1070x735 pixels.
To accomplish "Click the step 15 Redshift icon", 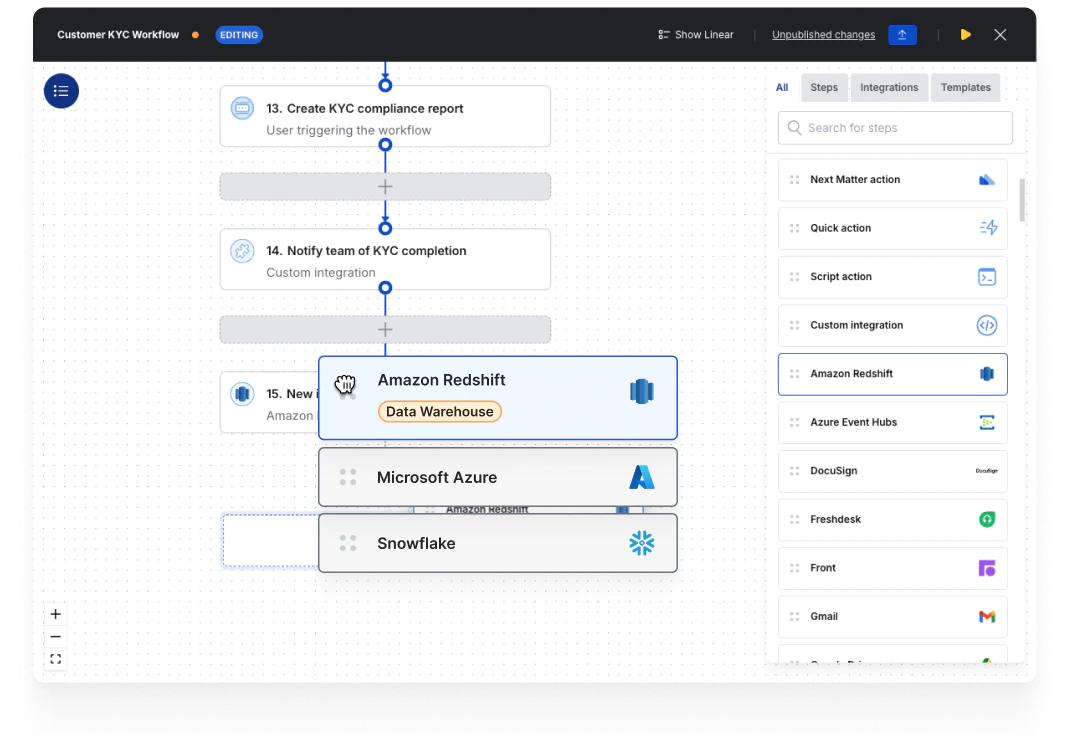I will coord(242,394).
